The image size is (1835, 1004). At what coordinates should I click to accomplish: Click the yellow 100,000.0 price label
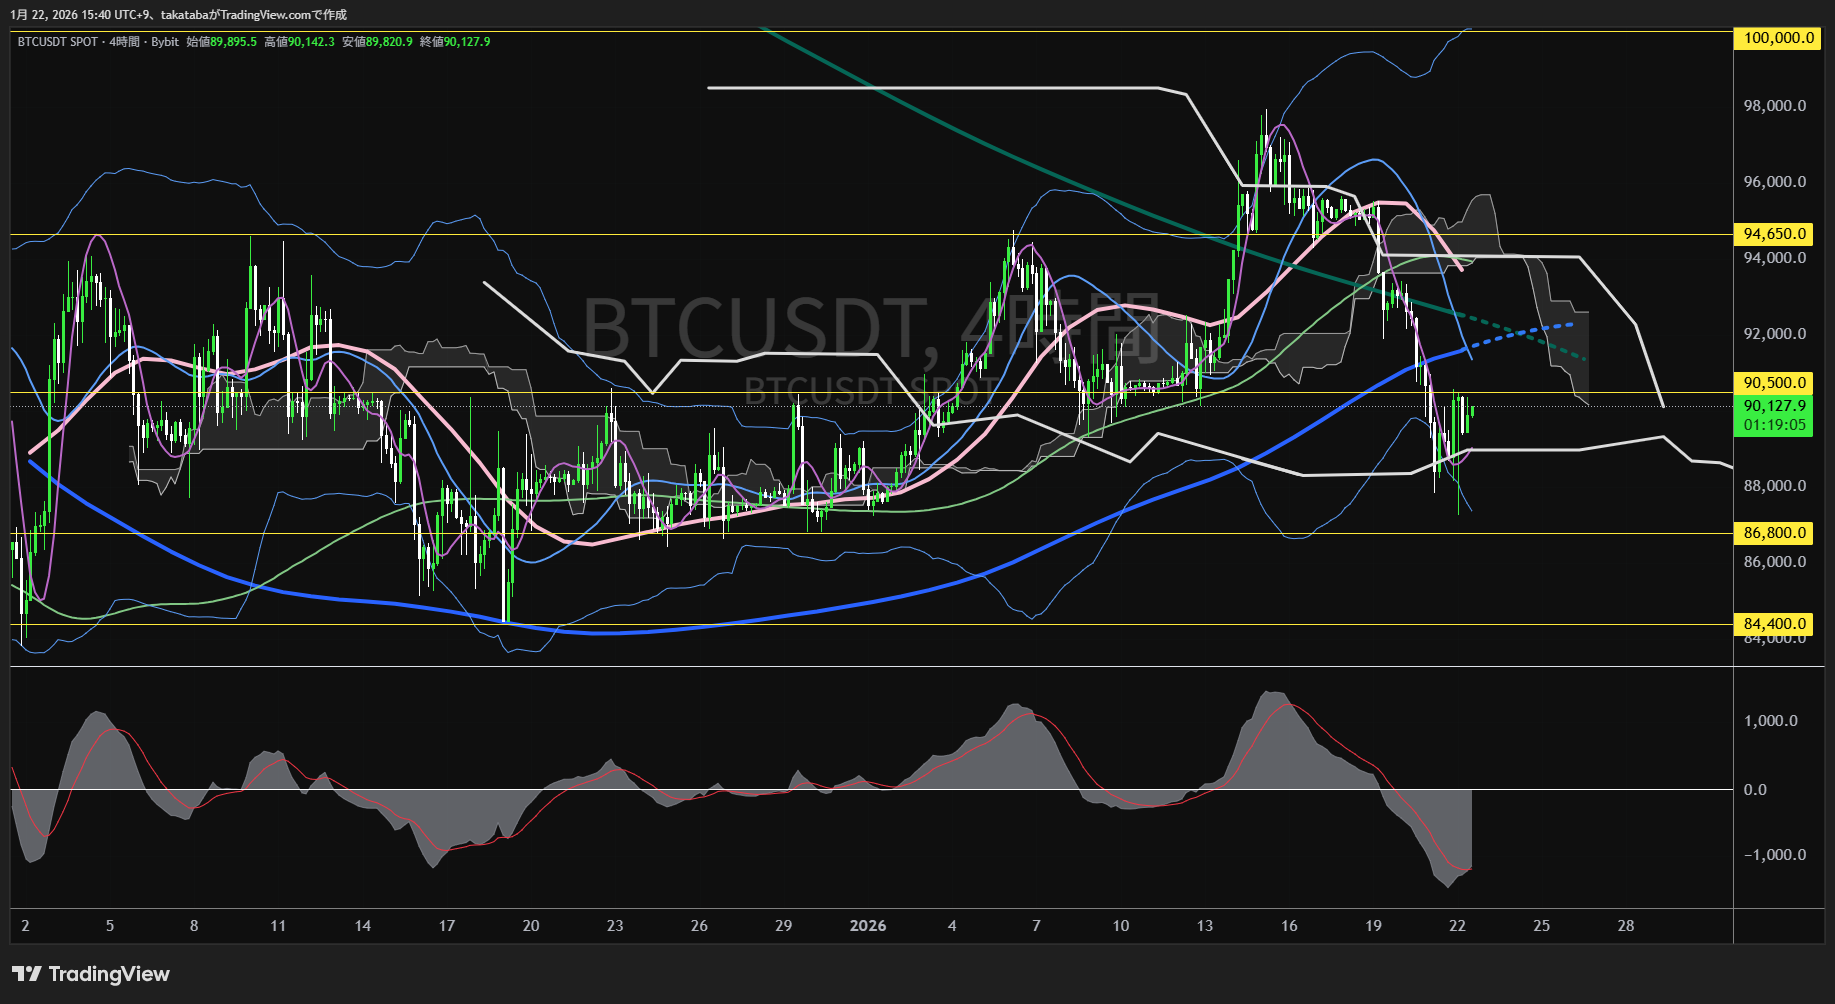tap(1778, 38)
